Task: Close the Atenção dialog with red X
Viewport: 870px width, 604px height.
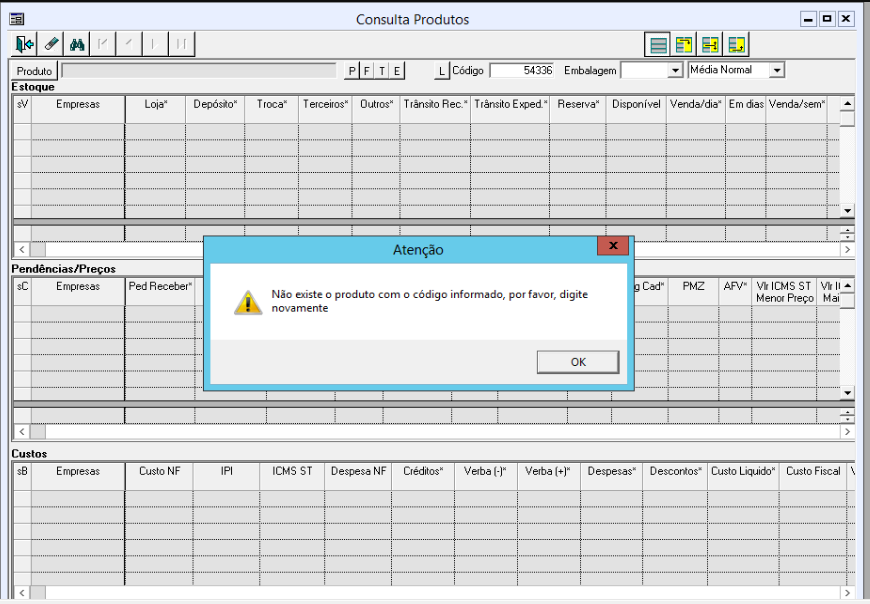Action: click(x=613, y=246)
